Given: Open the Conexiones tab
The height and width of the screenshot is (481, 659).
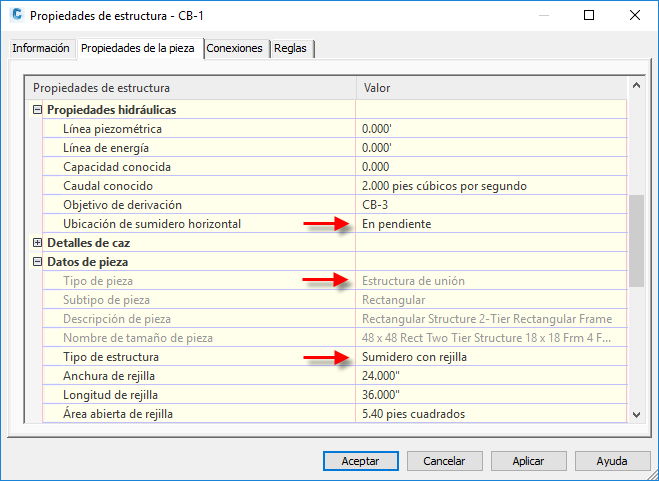Looking at the screenshot, I should click(235, 48).
